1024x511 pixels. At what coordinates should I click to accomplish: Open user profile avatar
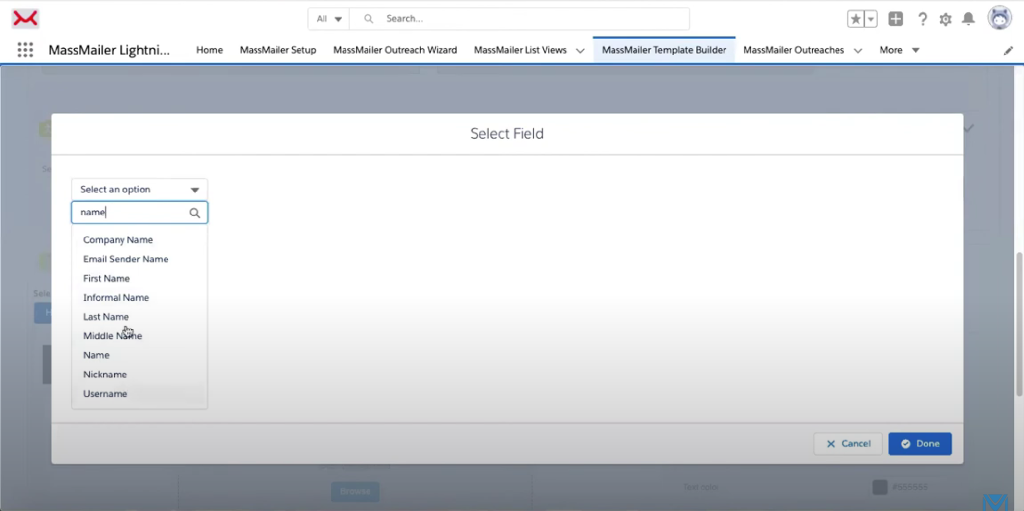tap(999, 18)
